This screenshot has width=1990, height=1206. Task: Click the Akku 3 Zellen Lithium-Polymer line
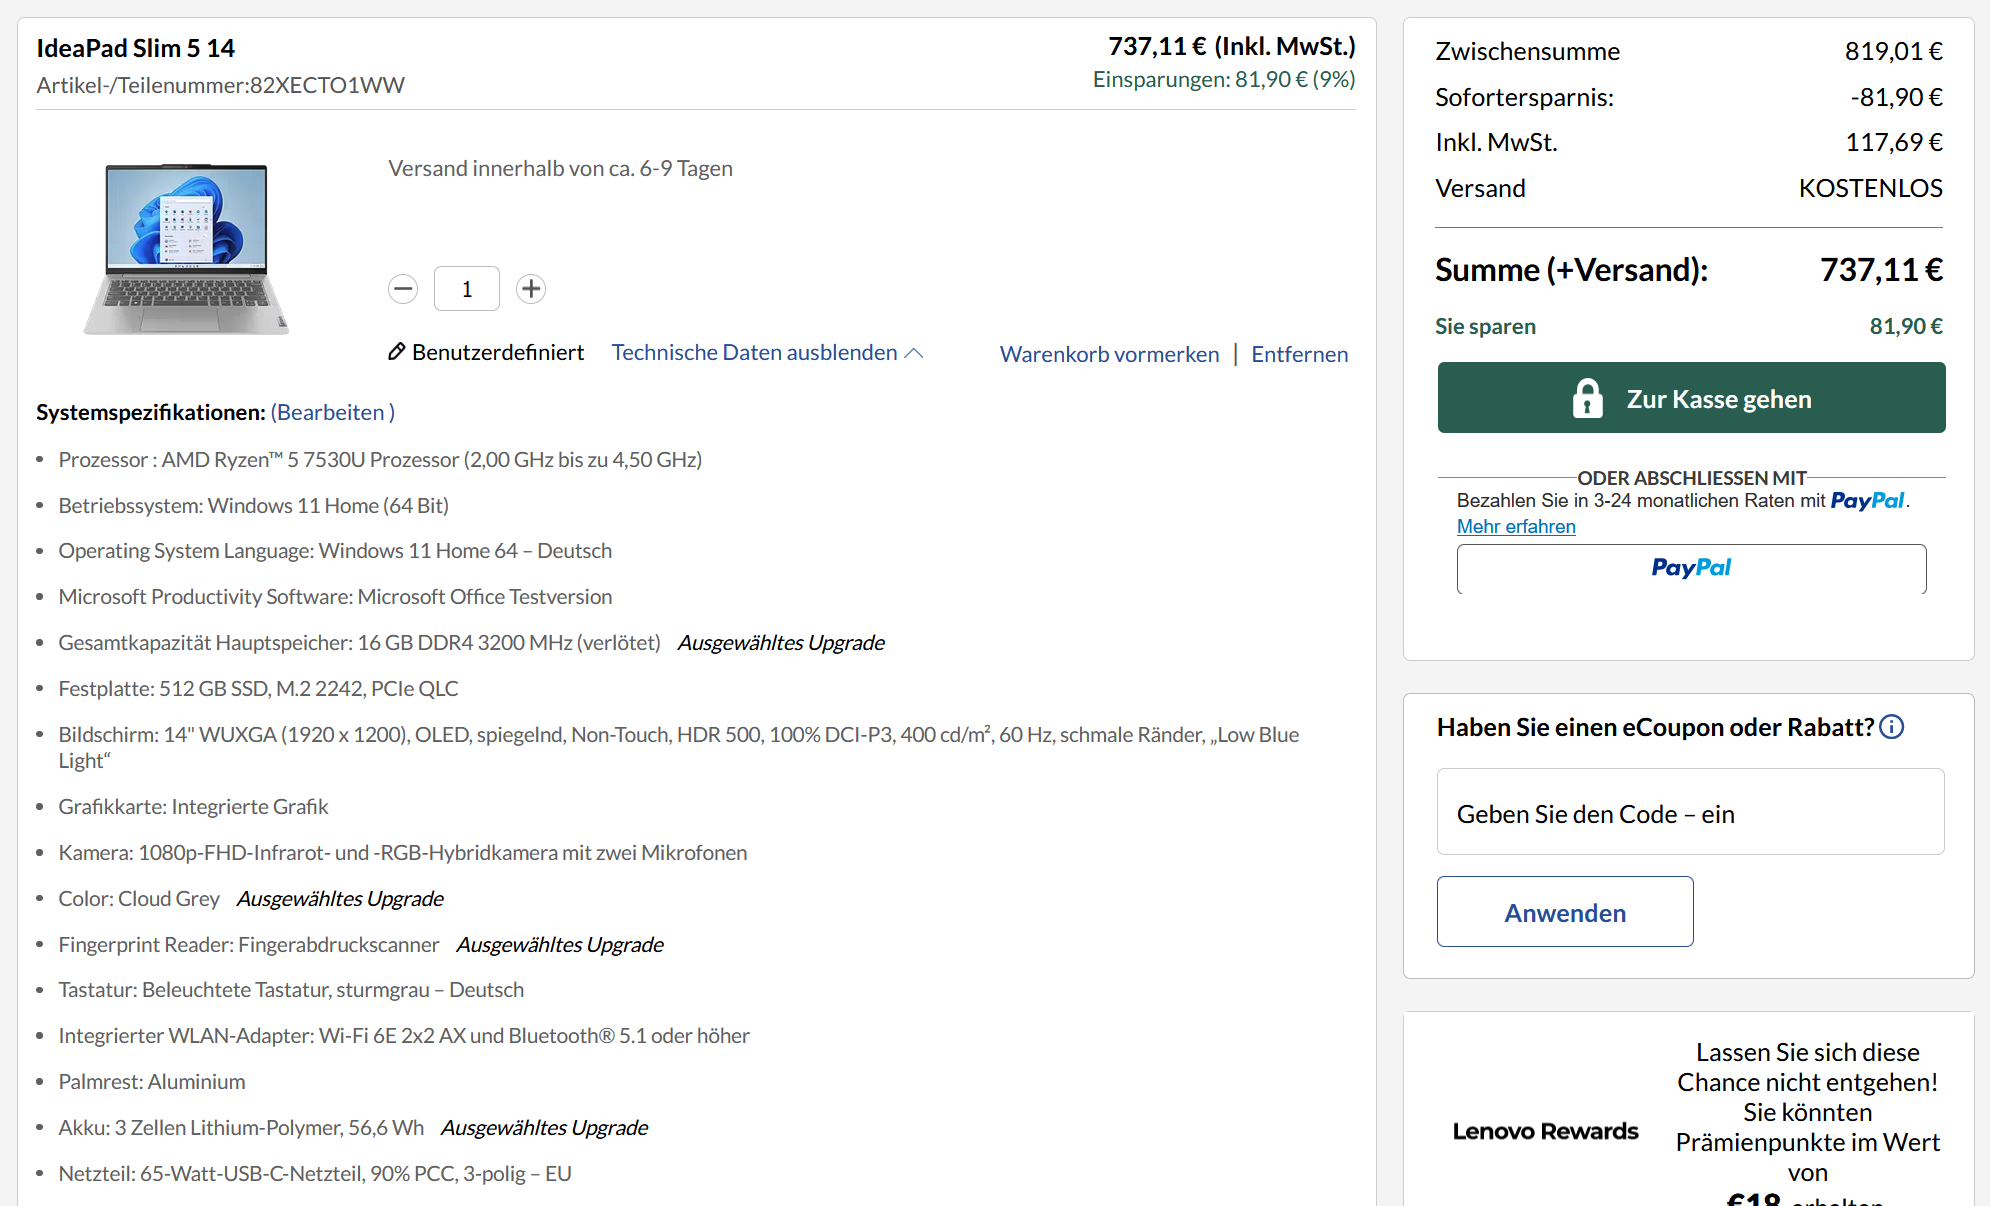point(241,1127)
